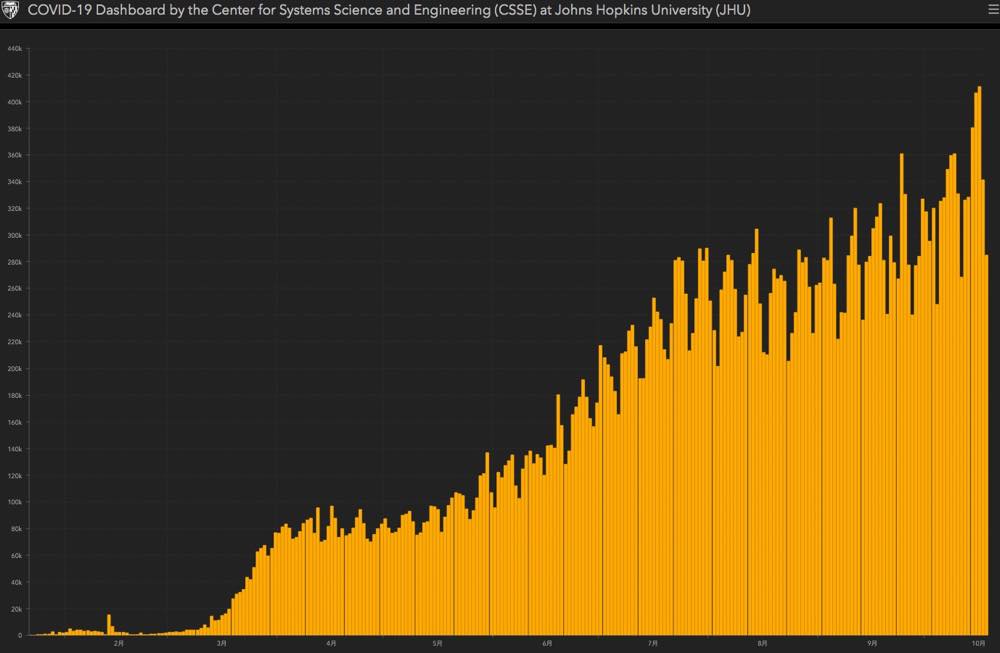Image resolution: width=1000 pixels, height=653 pixels.
Task: Click the 9月 x-axis label
Action: [x=872, y=644]
